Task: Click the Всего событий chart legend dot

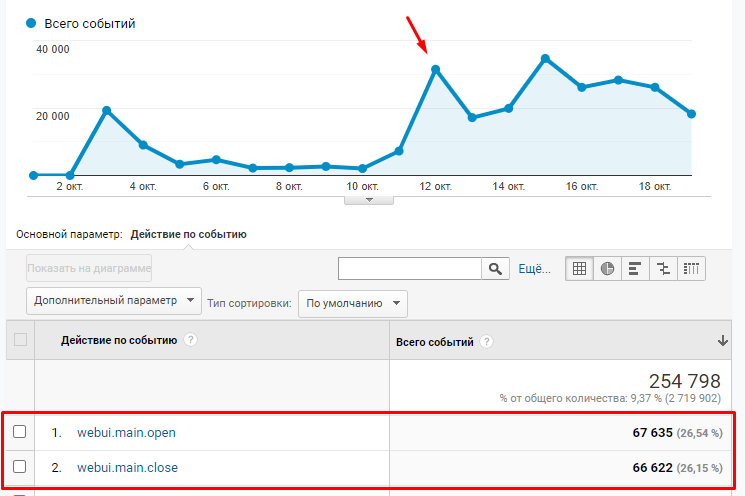Action: point(31,23)
